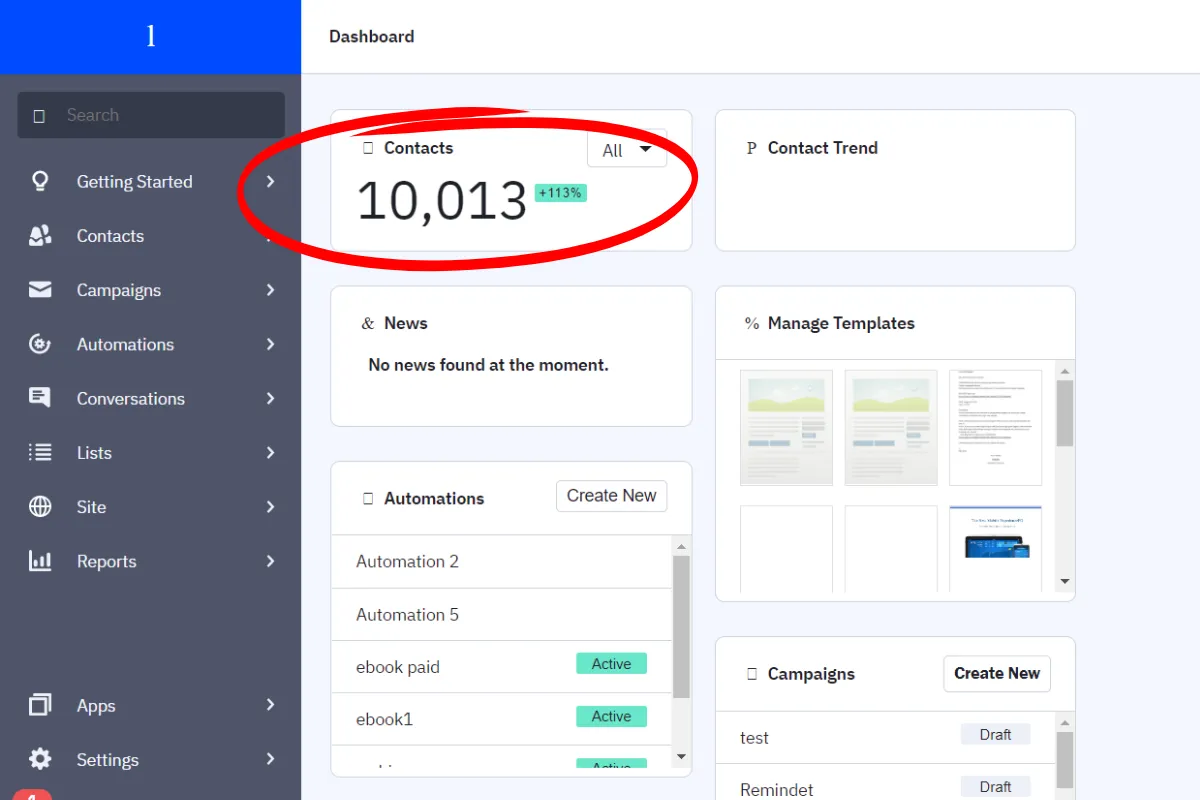This screenshot has width=1200, height=800.
Task: Open Conversations in the sidebar
Action: [x=130, y=398]
